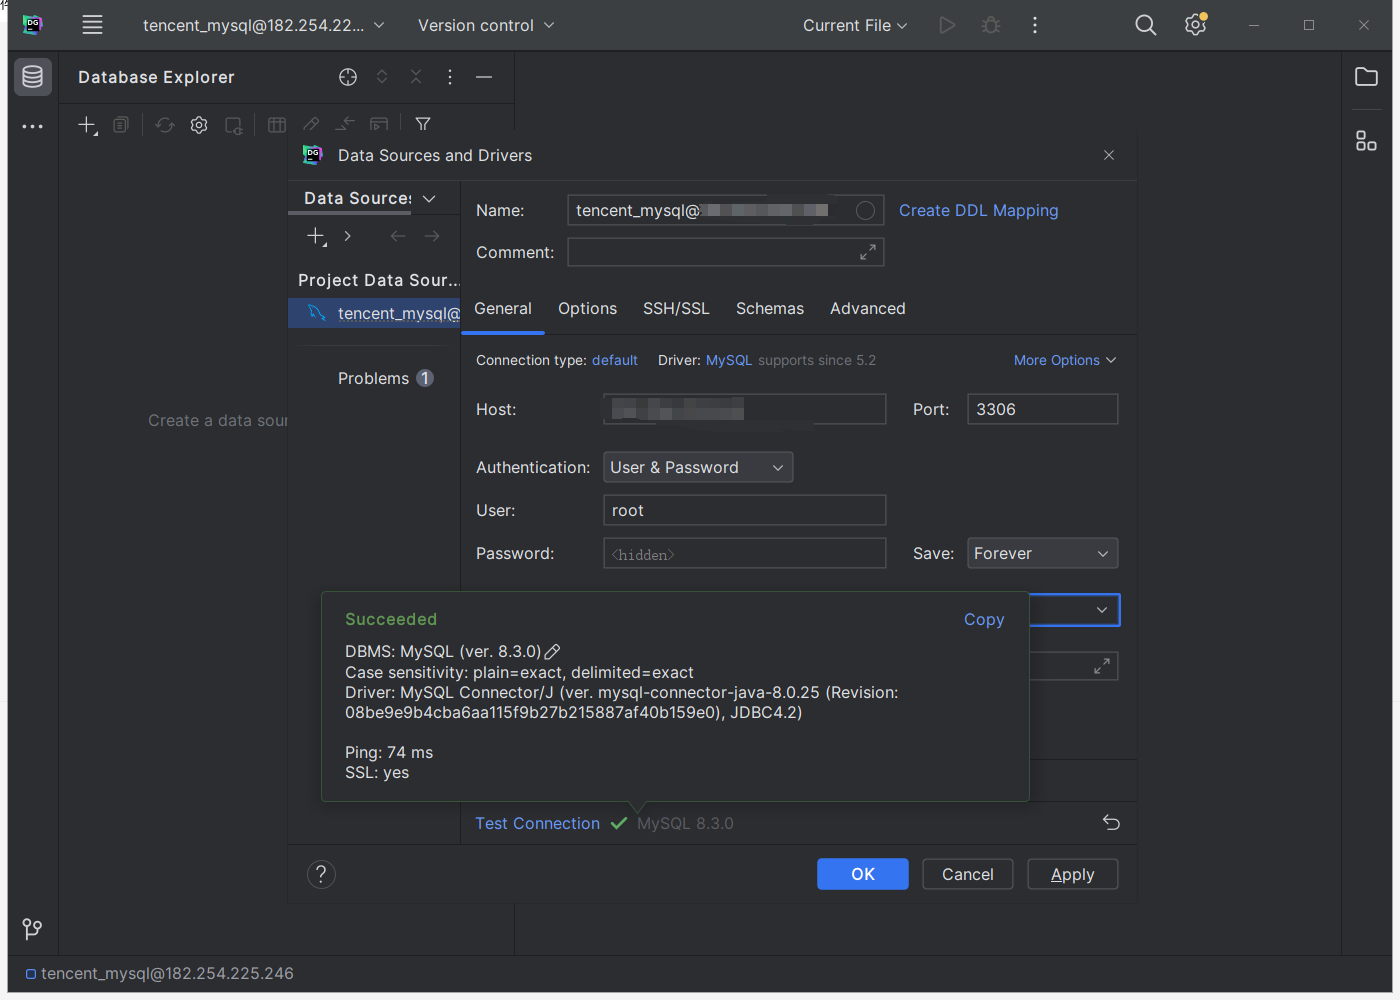This screenshot has height=1000, width=1400.
Task: Click tencent_mysql@182.254.225.246 in status bar
Action: coord(167,973)
